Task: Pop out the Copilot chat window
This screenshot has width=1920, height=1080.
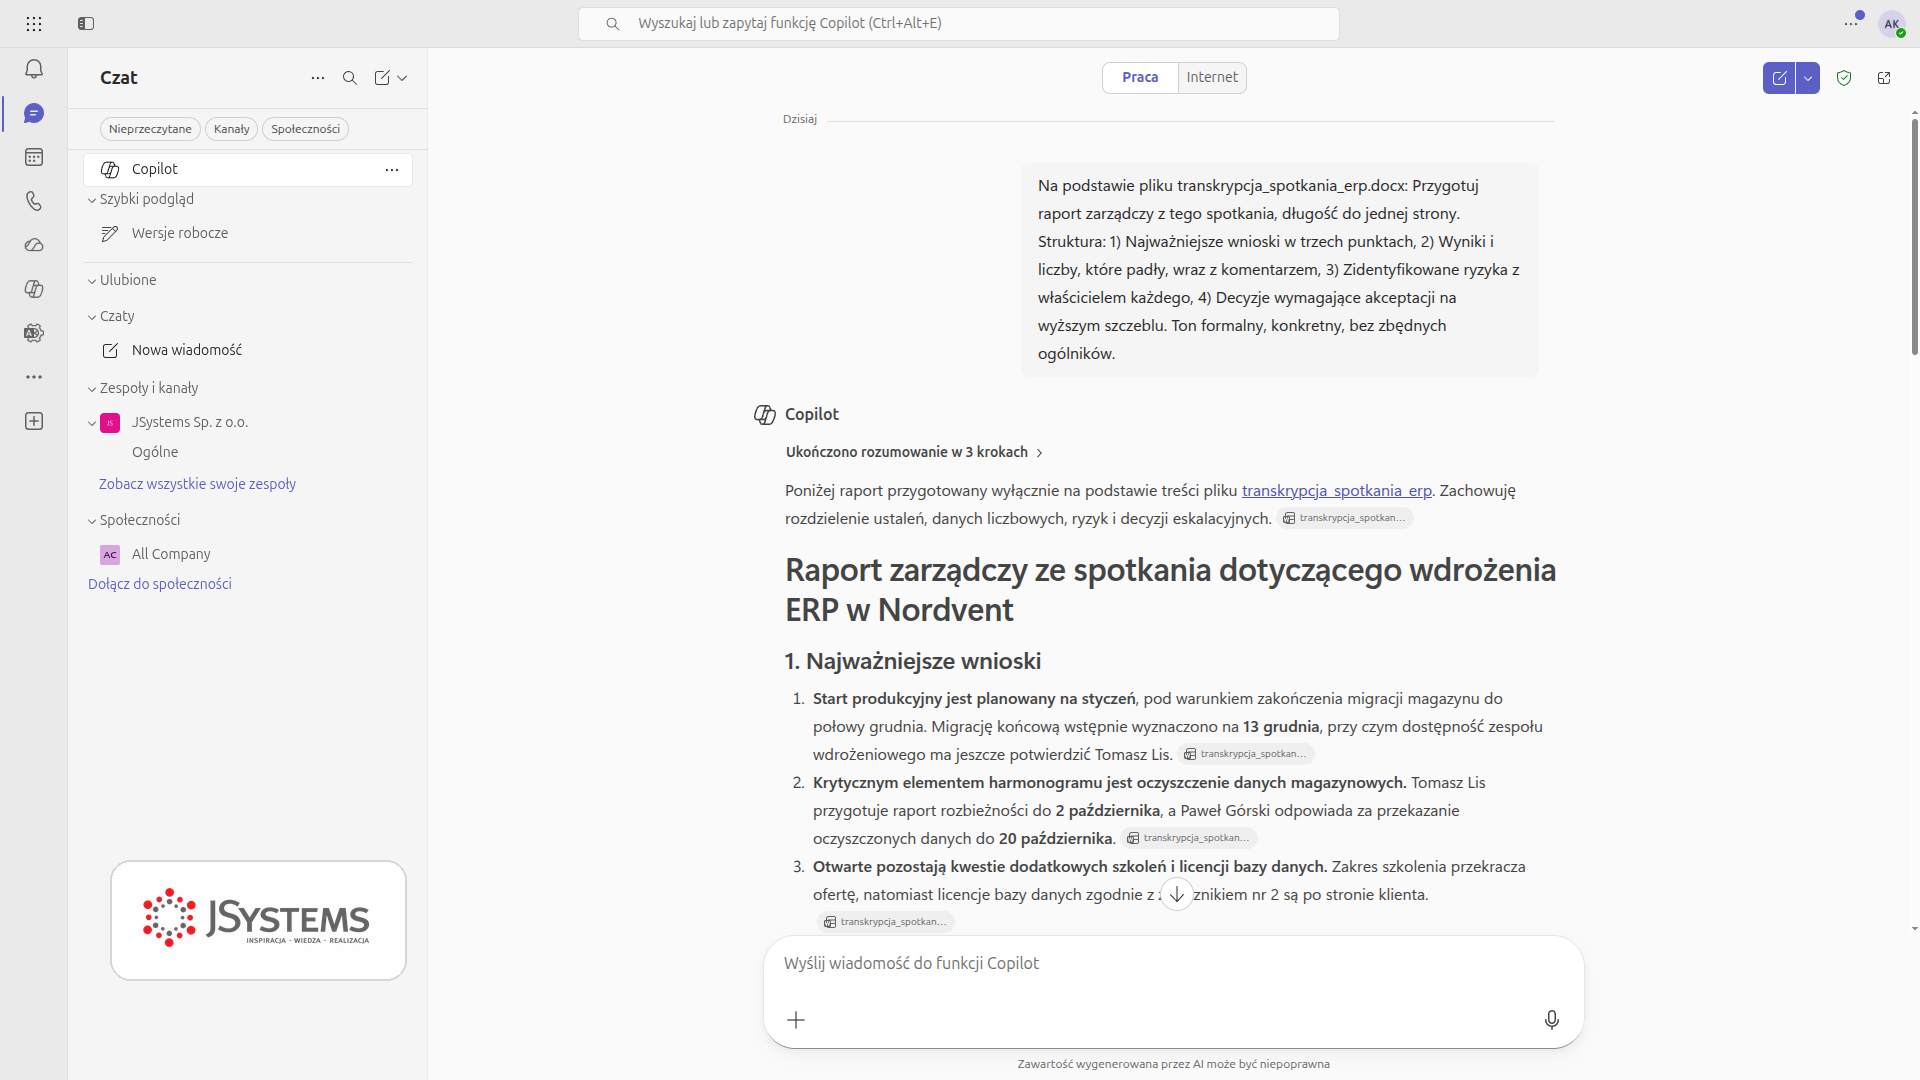Action: tap(1884, 78)
